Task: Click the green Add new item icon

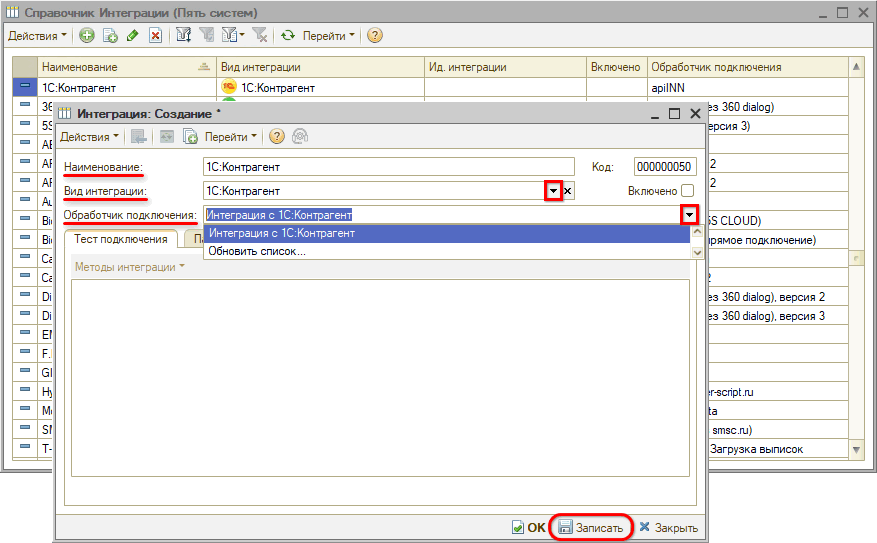Action: 87,35
